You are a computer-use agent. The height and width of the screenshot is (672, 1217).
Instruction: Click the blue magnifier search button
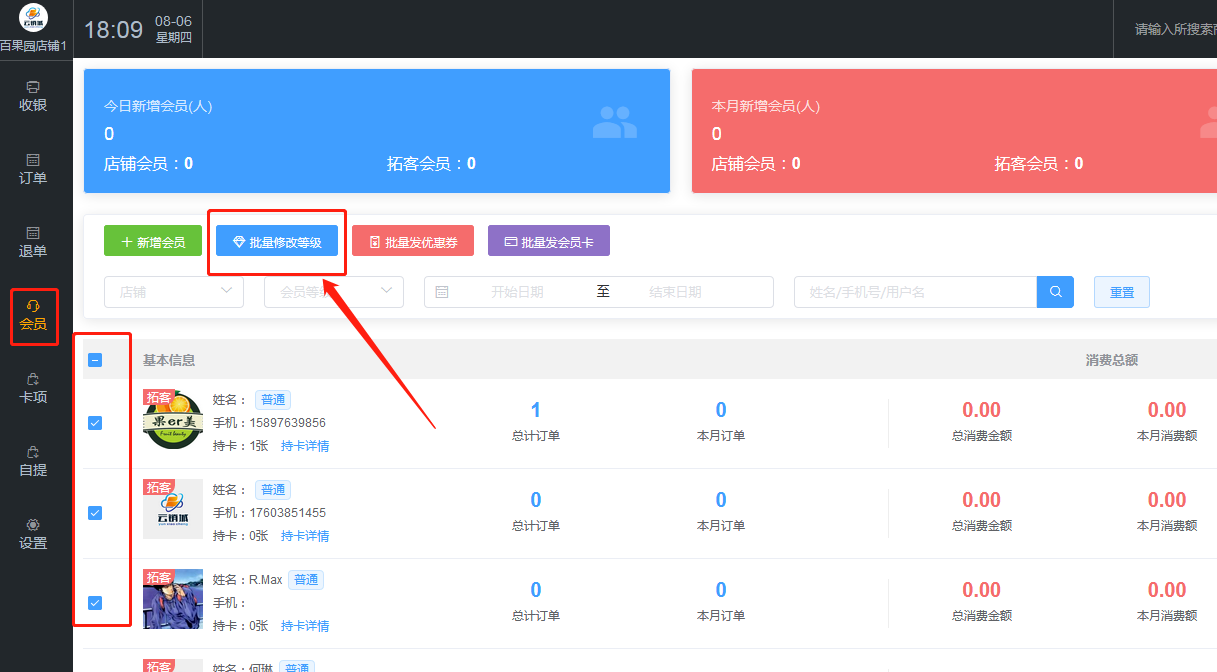pos(1055,292)
